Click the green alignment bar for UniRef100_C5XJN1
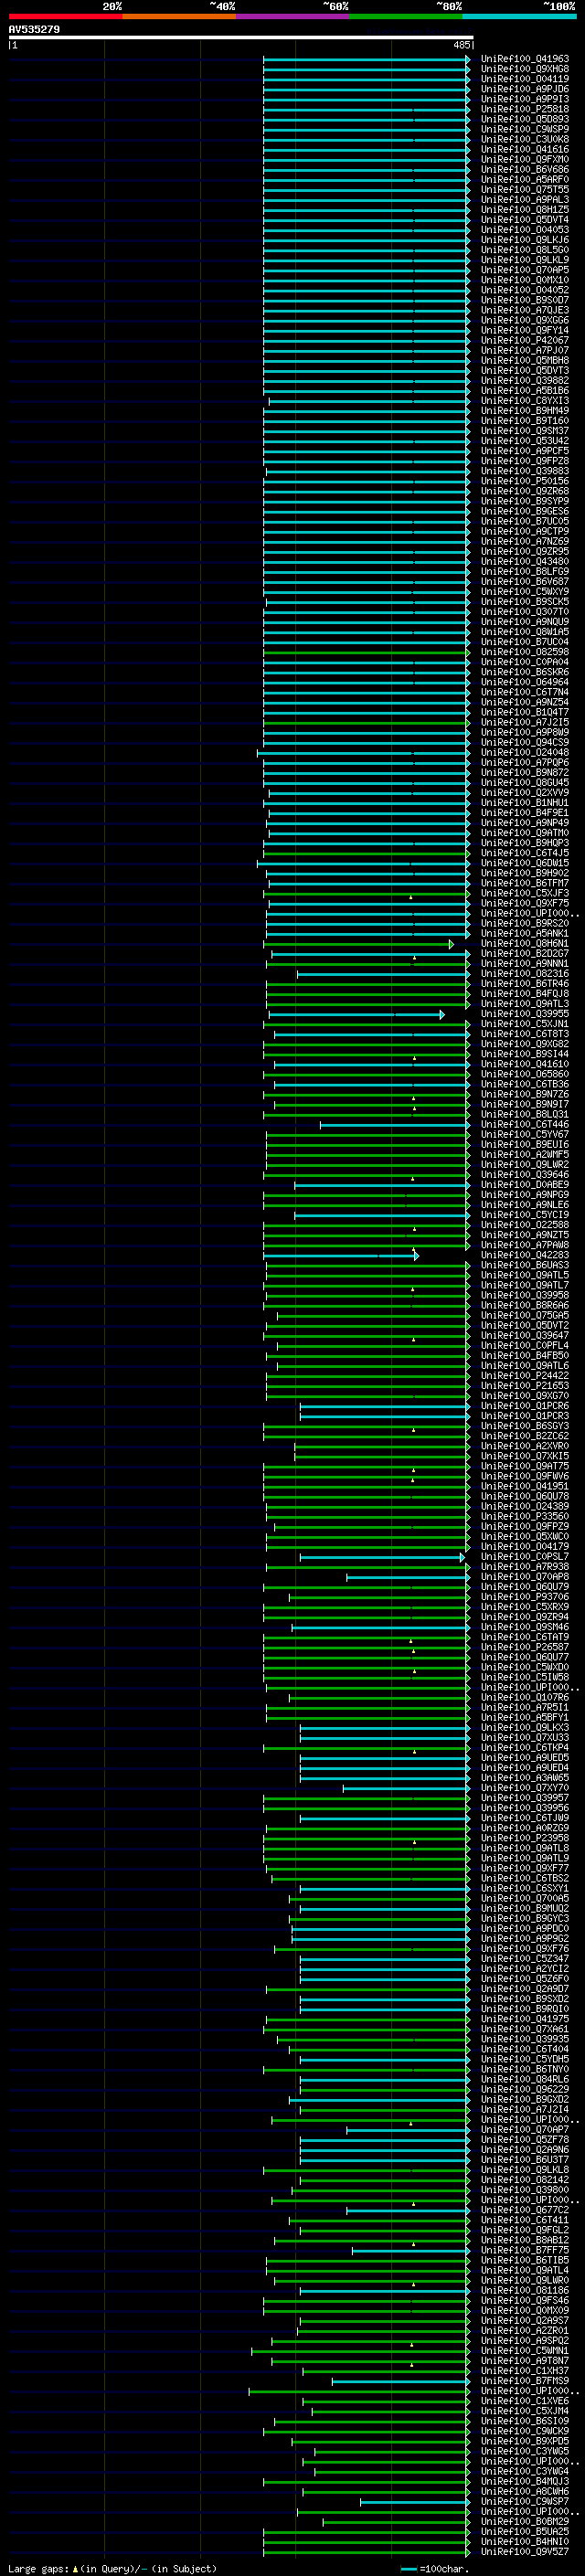 367,1024
